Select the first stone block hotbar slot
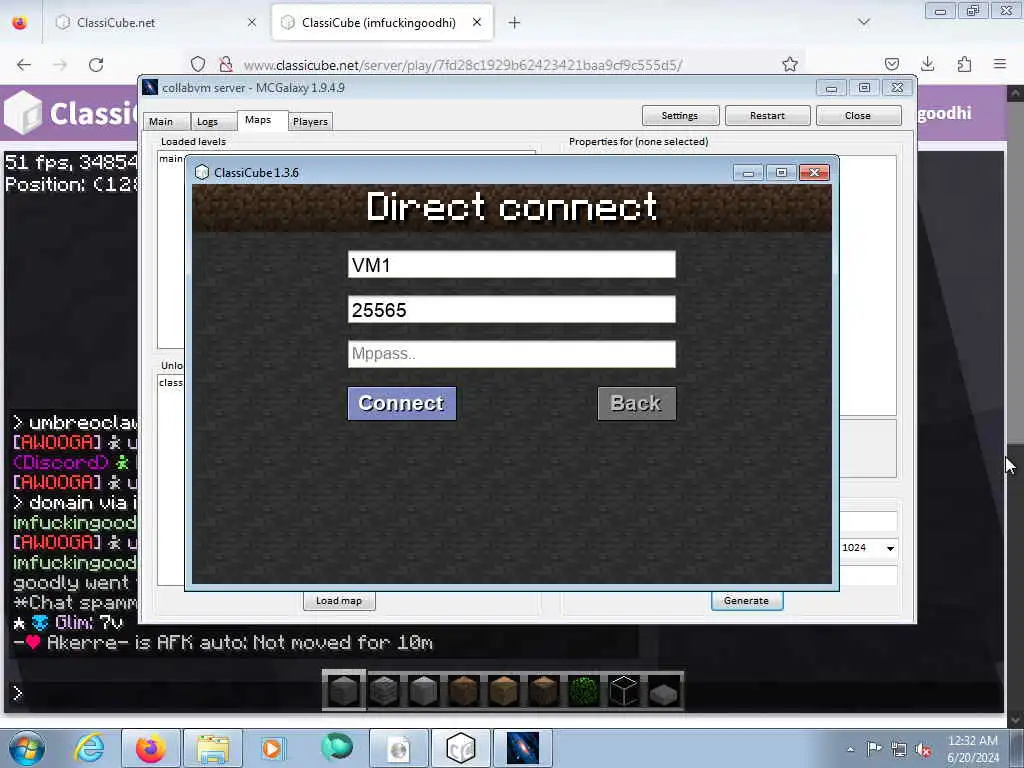 coord(344,690)
